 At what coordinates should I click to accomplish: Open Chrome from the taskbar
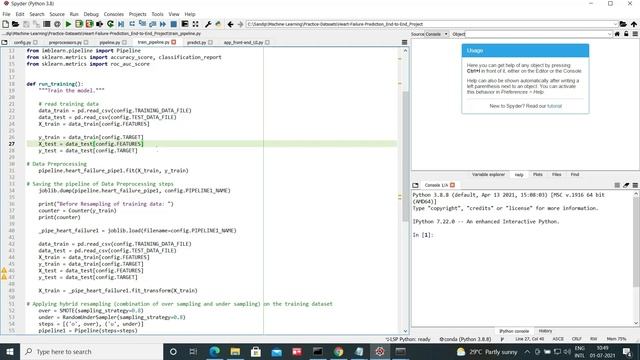338,351
